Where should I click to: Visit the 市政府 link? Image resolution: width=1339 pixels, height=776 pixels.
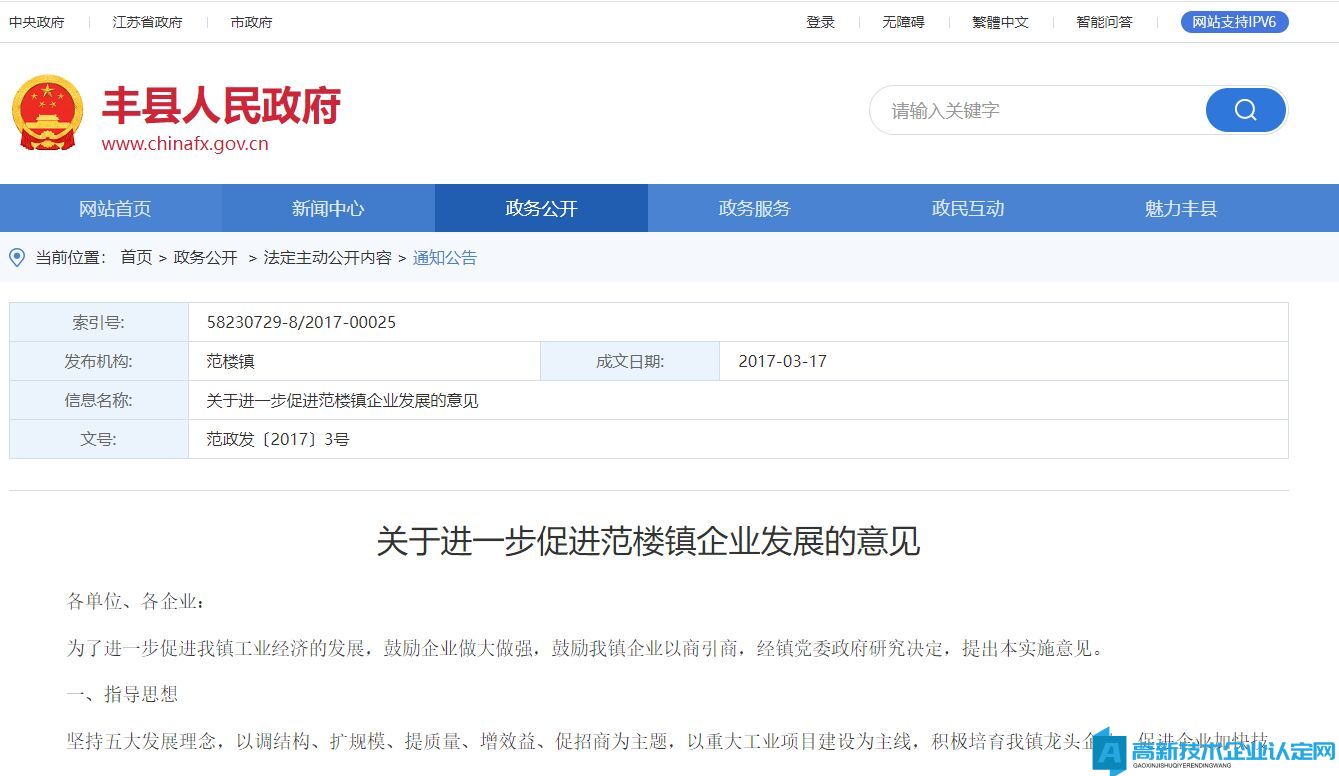pos(251,22)
